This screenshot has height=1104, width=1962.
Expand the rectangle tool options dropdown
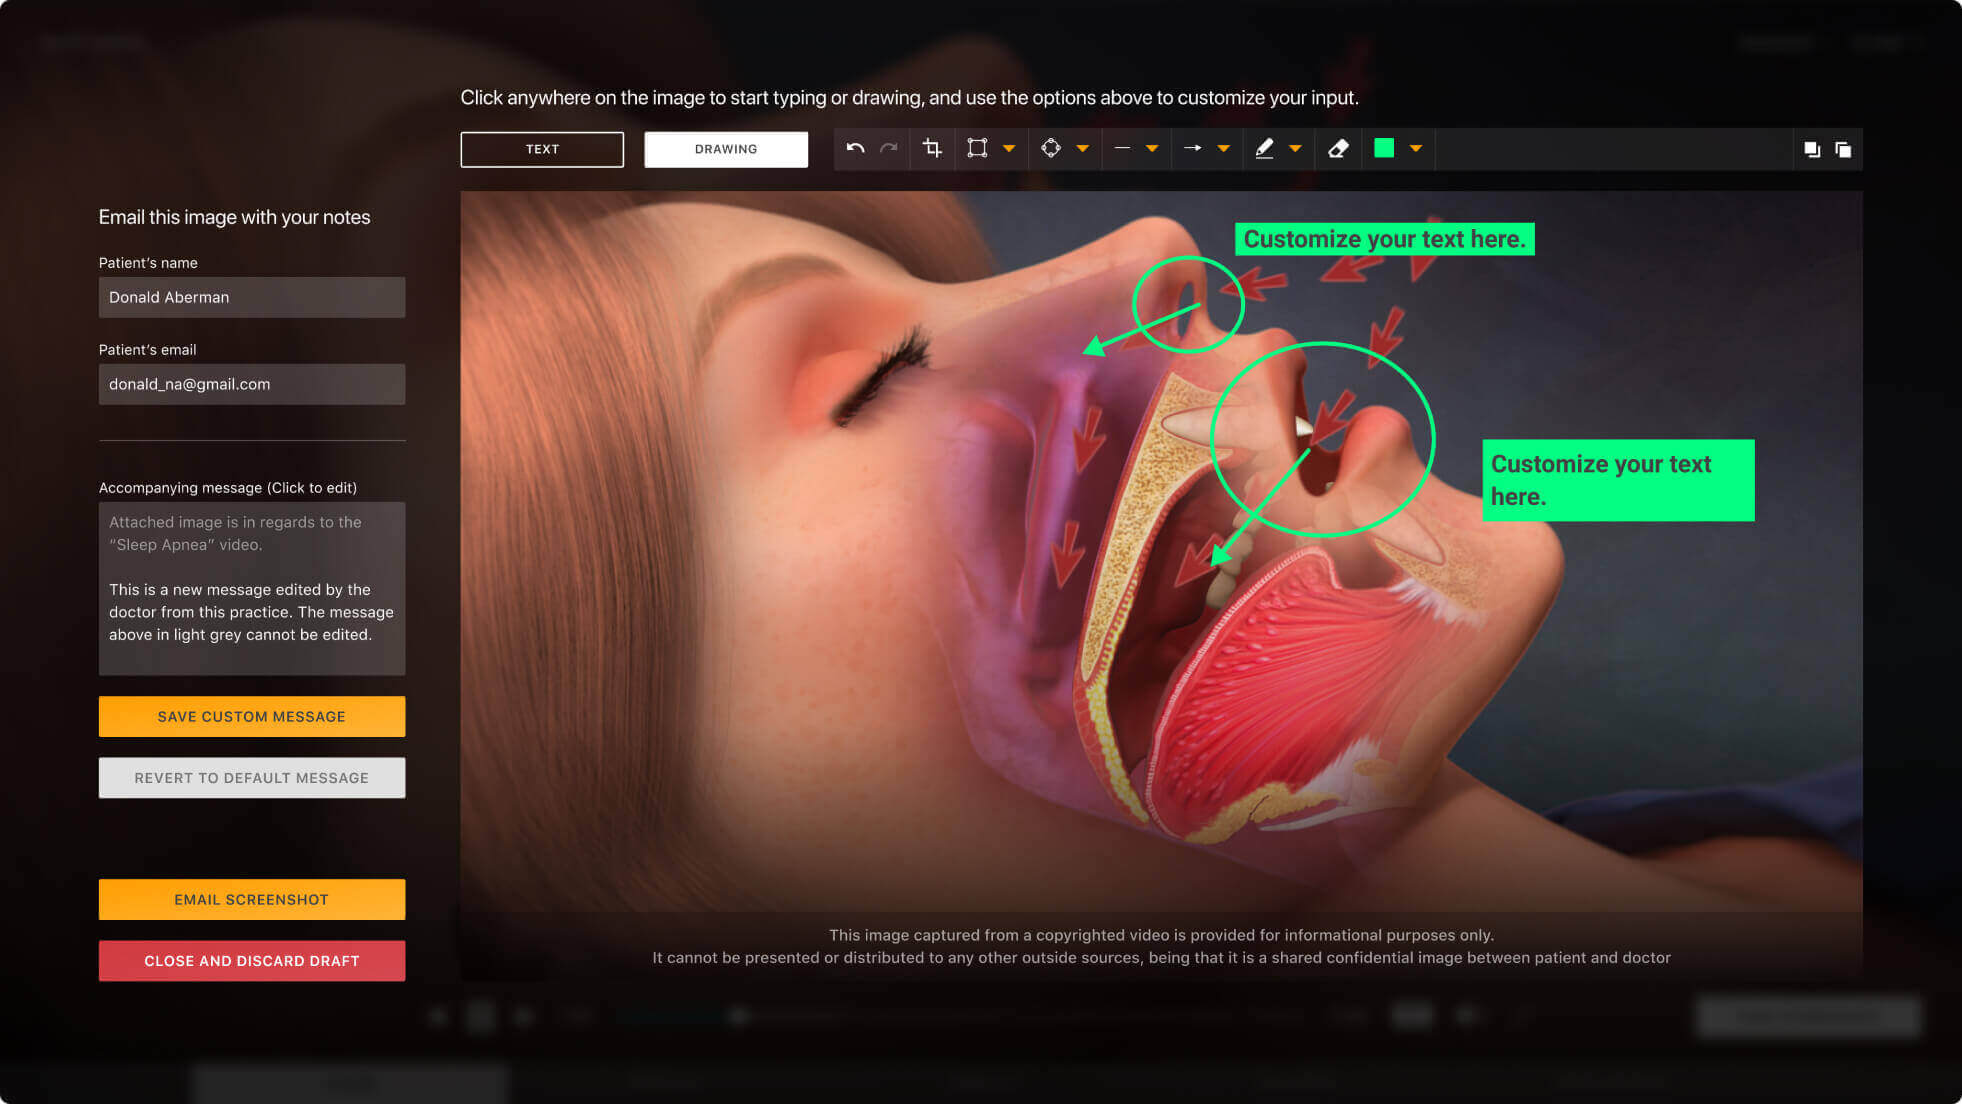pos(1009,149)
